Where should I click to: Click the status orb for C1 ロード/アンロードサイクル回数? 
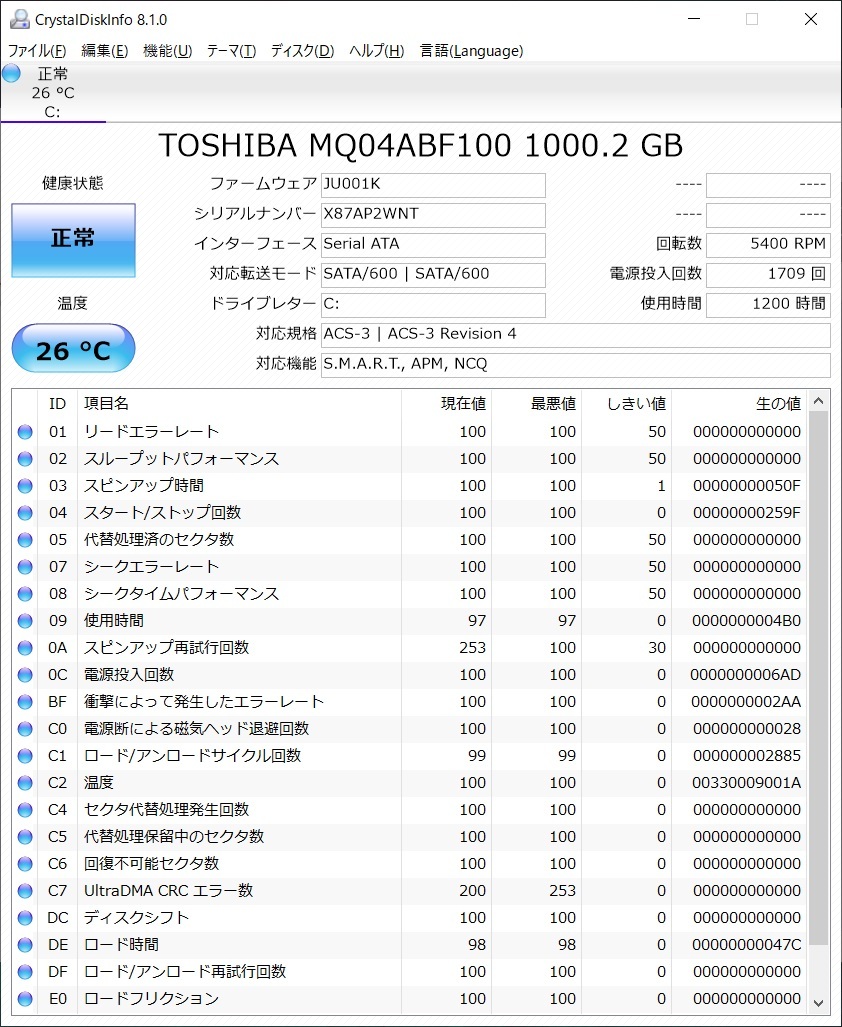(x=25, y=756)
